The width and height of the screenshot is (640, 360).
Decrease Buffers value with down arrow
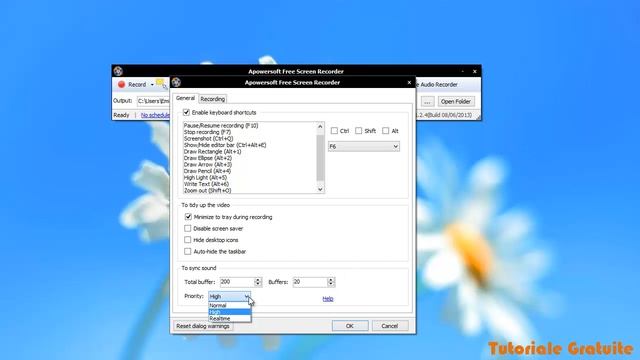click(331, 284)
